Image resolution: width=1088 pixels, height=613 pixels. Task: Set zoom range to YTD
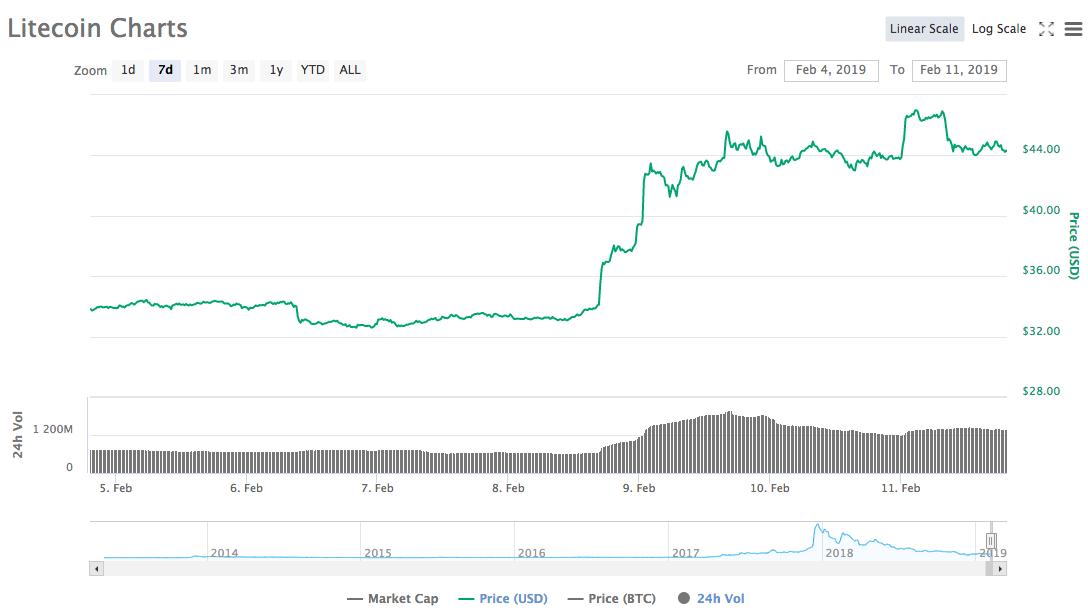point(312,70)
